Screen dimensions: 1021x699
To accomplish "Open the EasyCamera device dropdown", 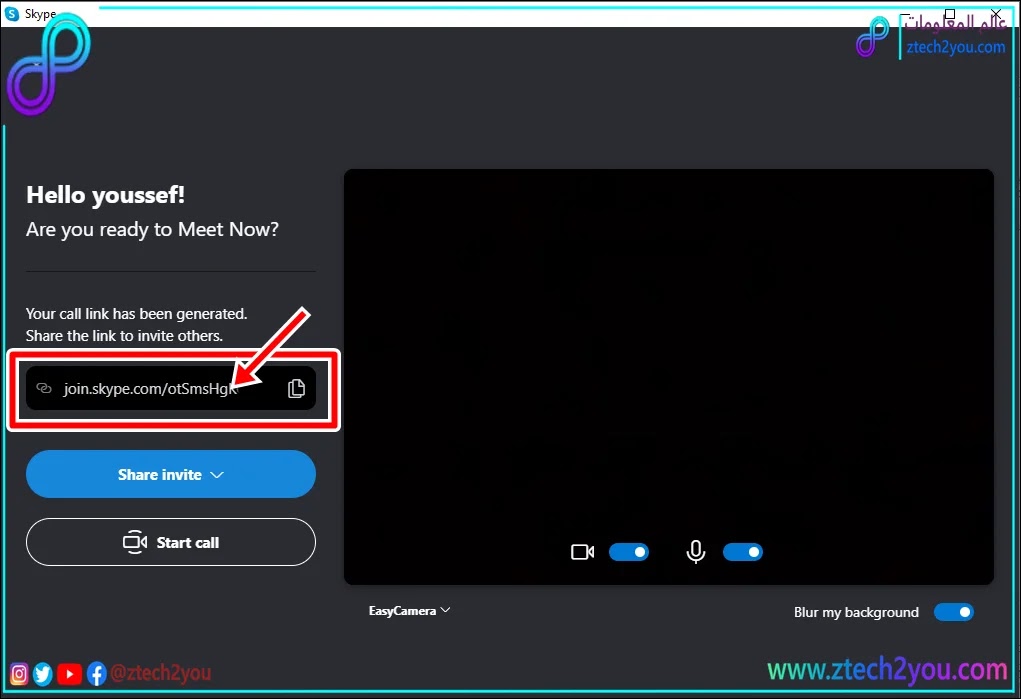I will click(x=410, y=611).
